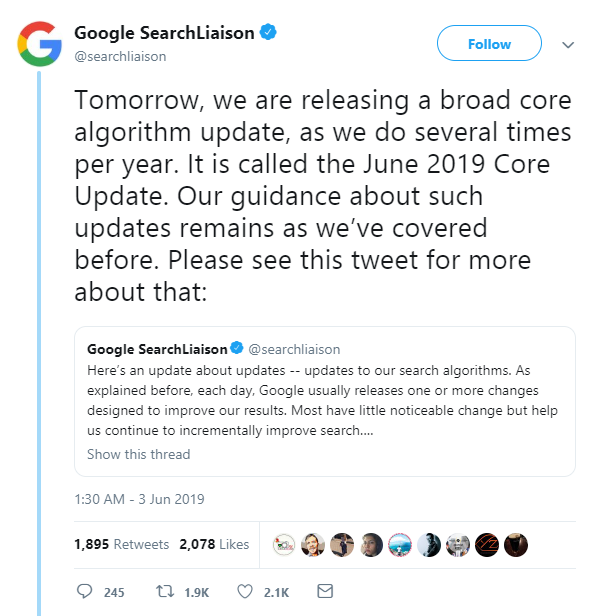Click the reply speech bubble icon
The height and width of the screenshot is (616, 610).
tap(84, 591)
